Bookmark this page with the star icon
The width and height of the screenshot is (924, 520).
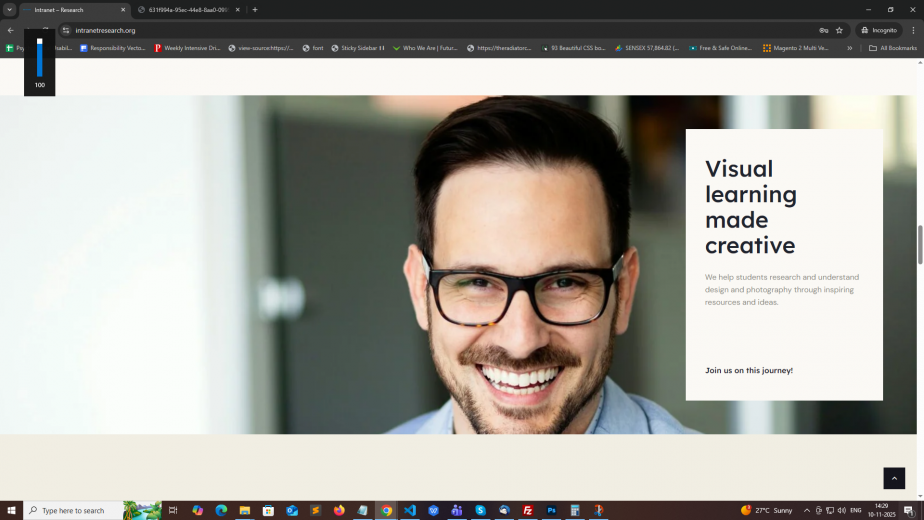(x=839, y=30)
